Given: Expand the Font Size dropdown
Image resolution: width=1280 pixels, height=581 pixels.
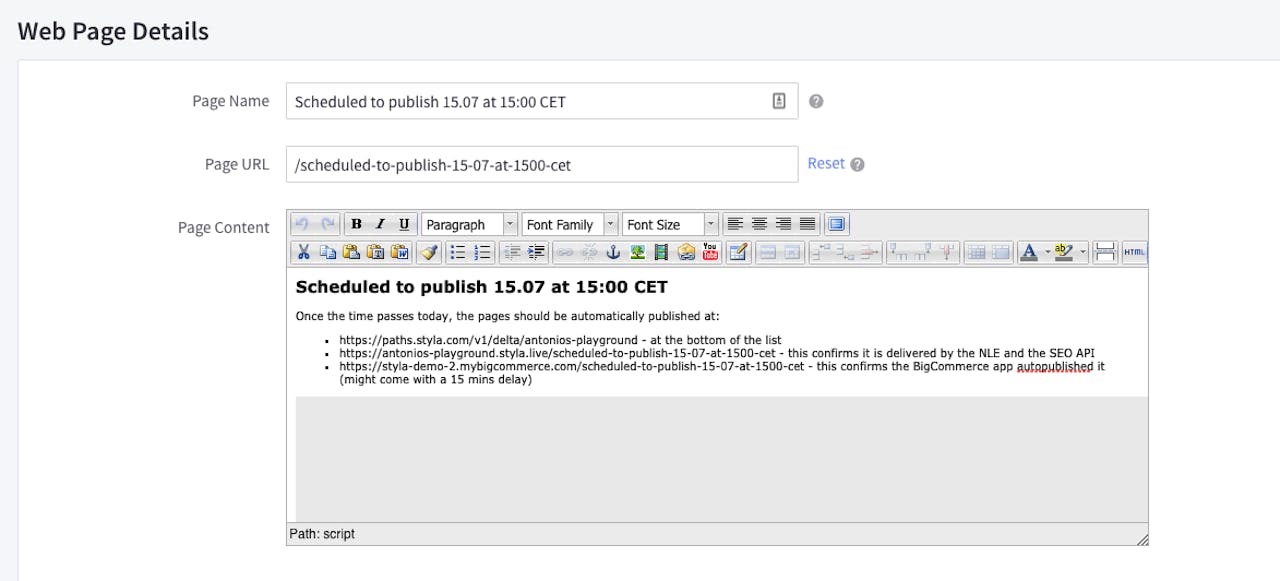Looking at the screenshot, I should pos(669,224).
